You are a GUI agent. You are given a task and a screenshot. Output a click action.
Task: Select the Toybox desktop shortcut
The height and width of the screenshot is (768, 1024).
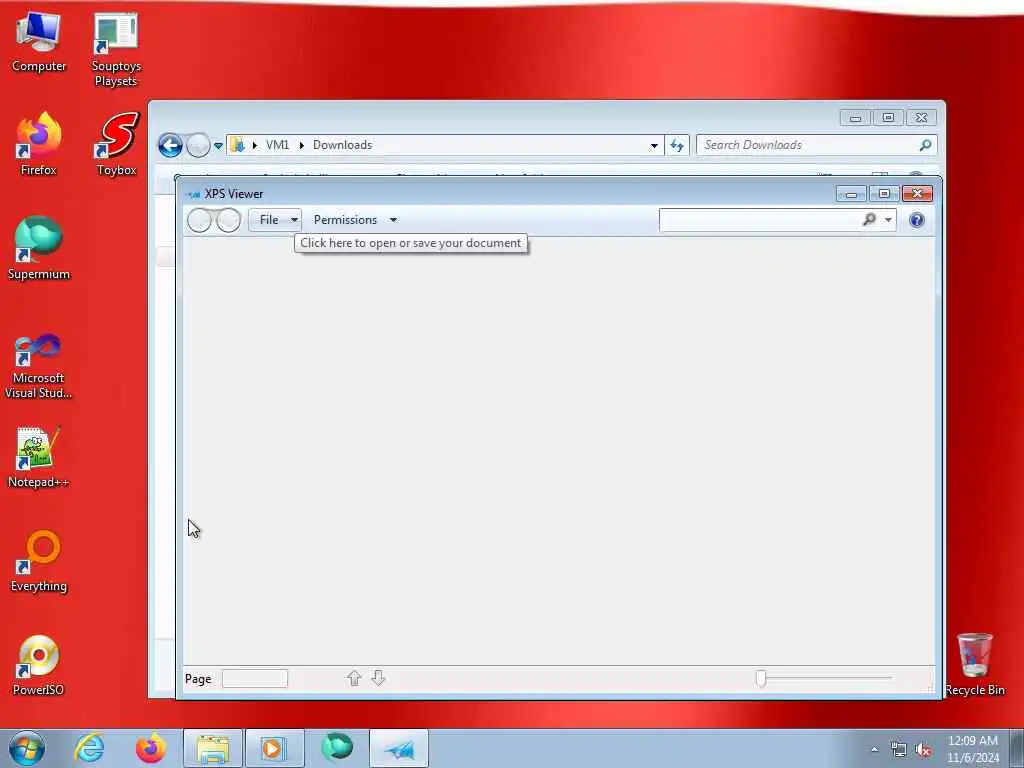(x=116, y=144)
